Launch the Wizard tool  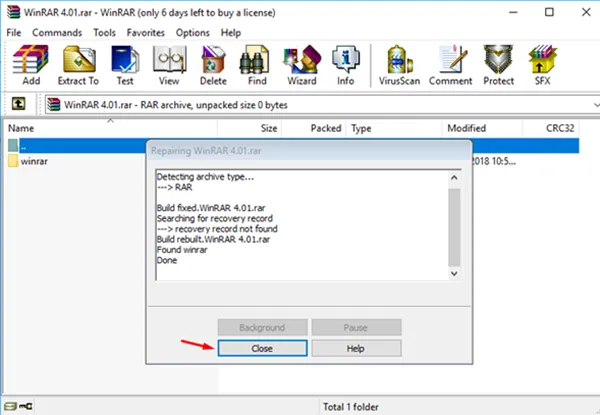(303, 65)
